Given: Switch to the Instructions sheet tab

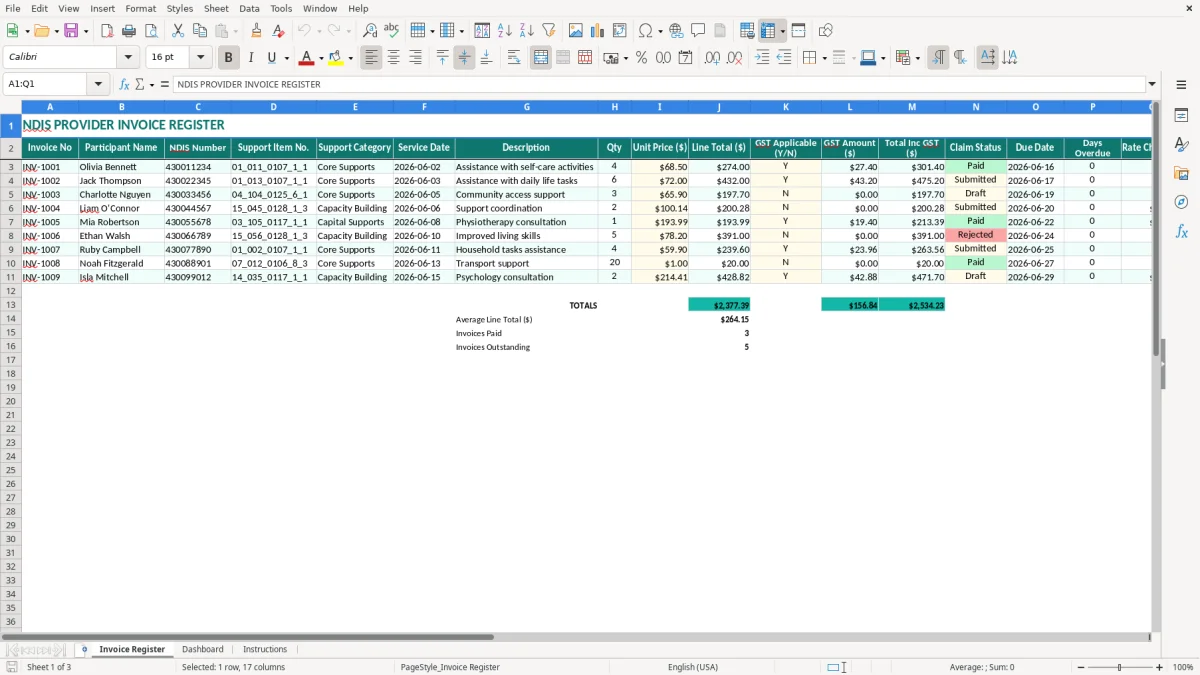Looking at the screenshot, I should pos(265,649).
